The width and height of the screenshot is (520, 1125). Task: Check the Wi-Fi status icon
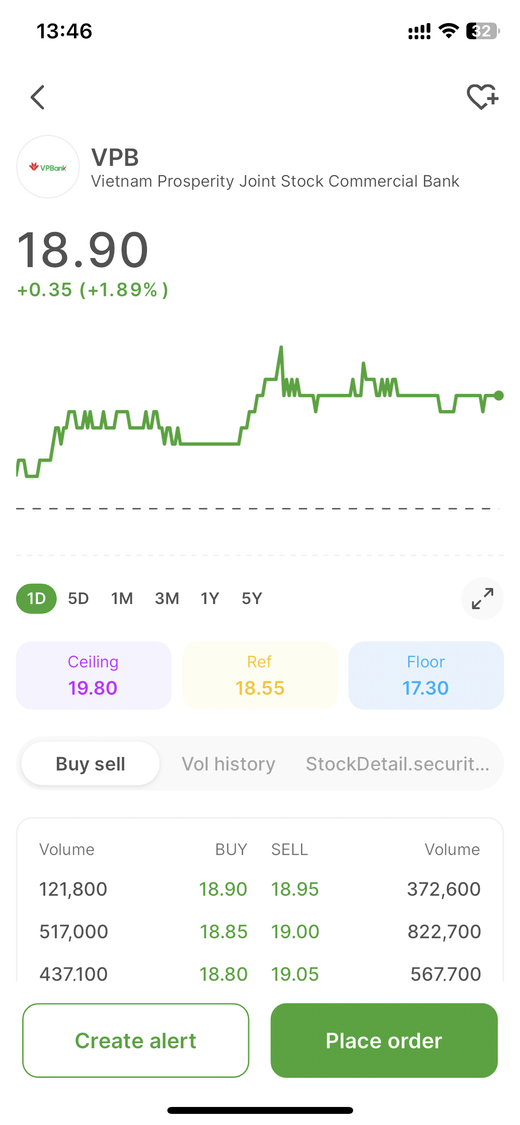(x=449, y=31)
